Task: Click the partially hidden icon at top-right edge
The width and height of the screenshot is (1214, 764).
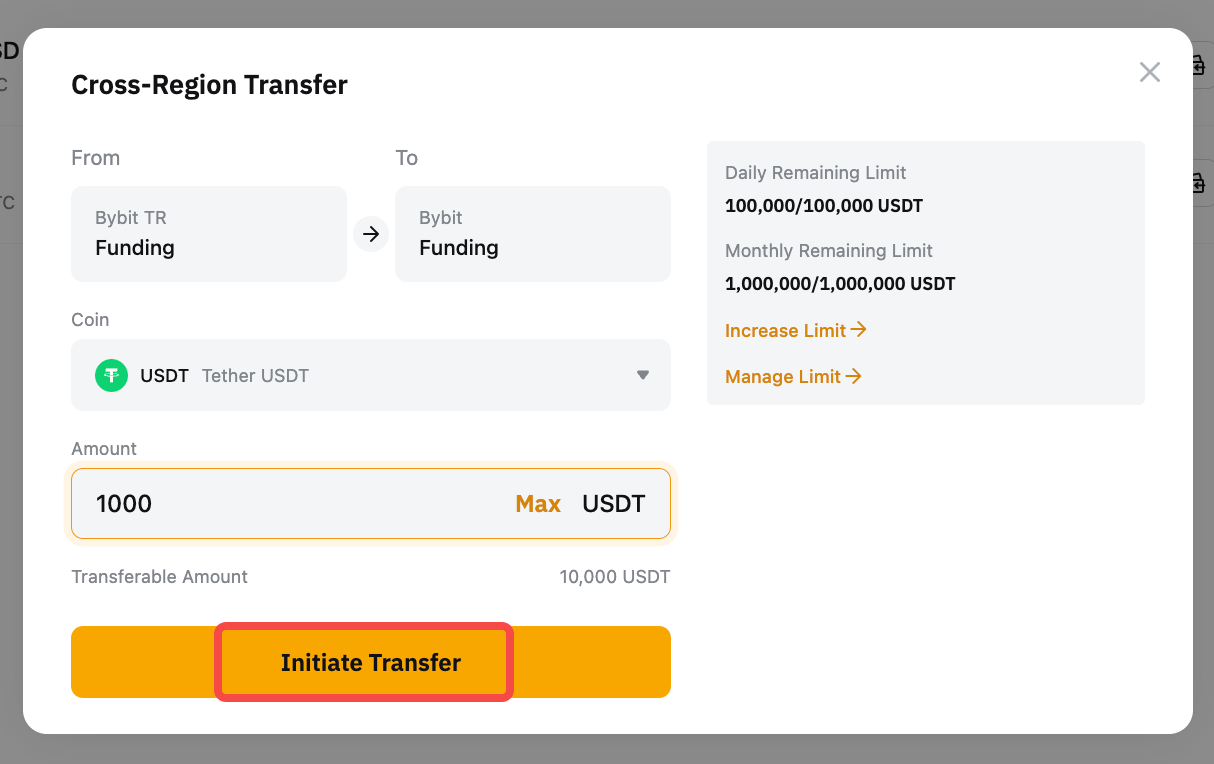Action: 1198,66
